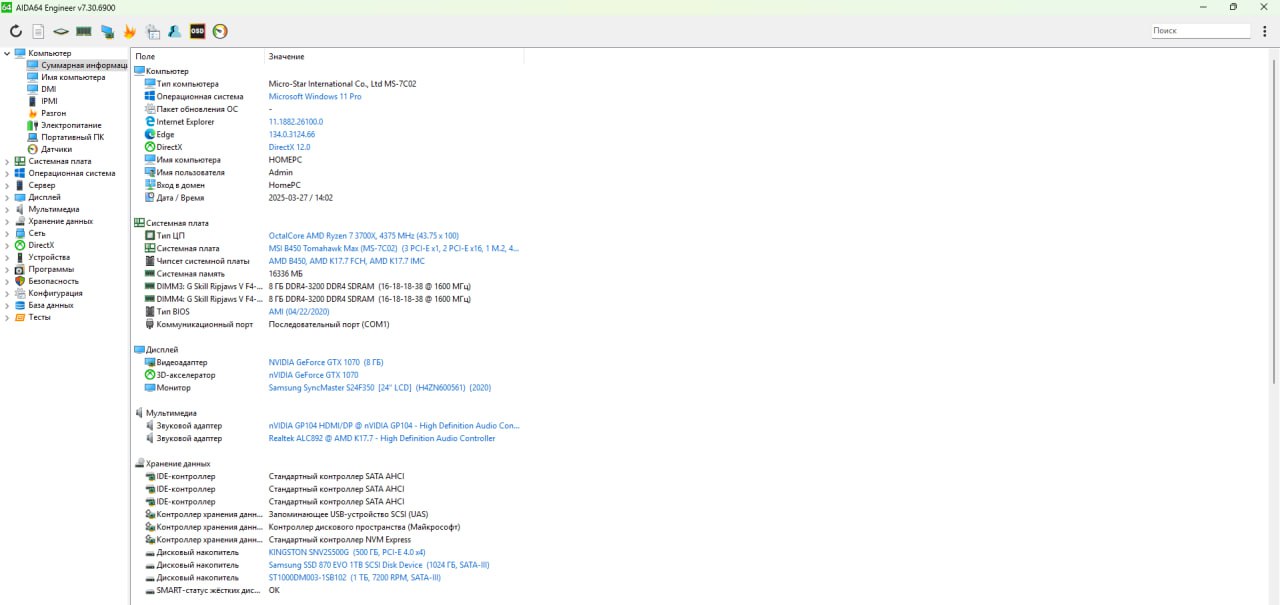Screen dimensions: 1280x605
Task: Expand the Операционная система tree node
Action: coord(7,173)
